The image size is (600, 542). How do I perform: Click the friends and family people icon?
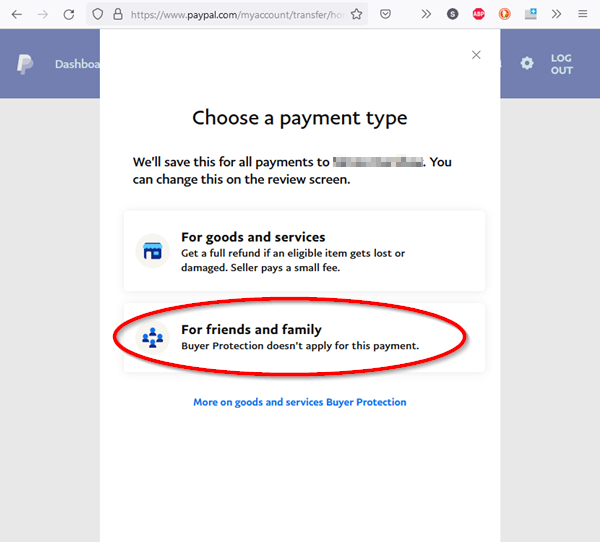153,337
